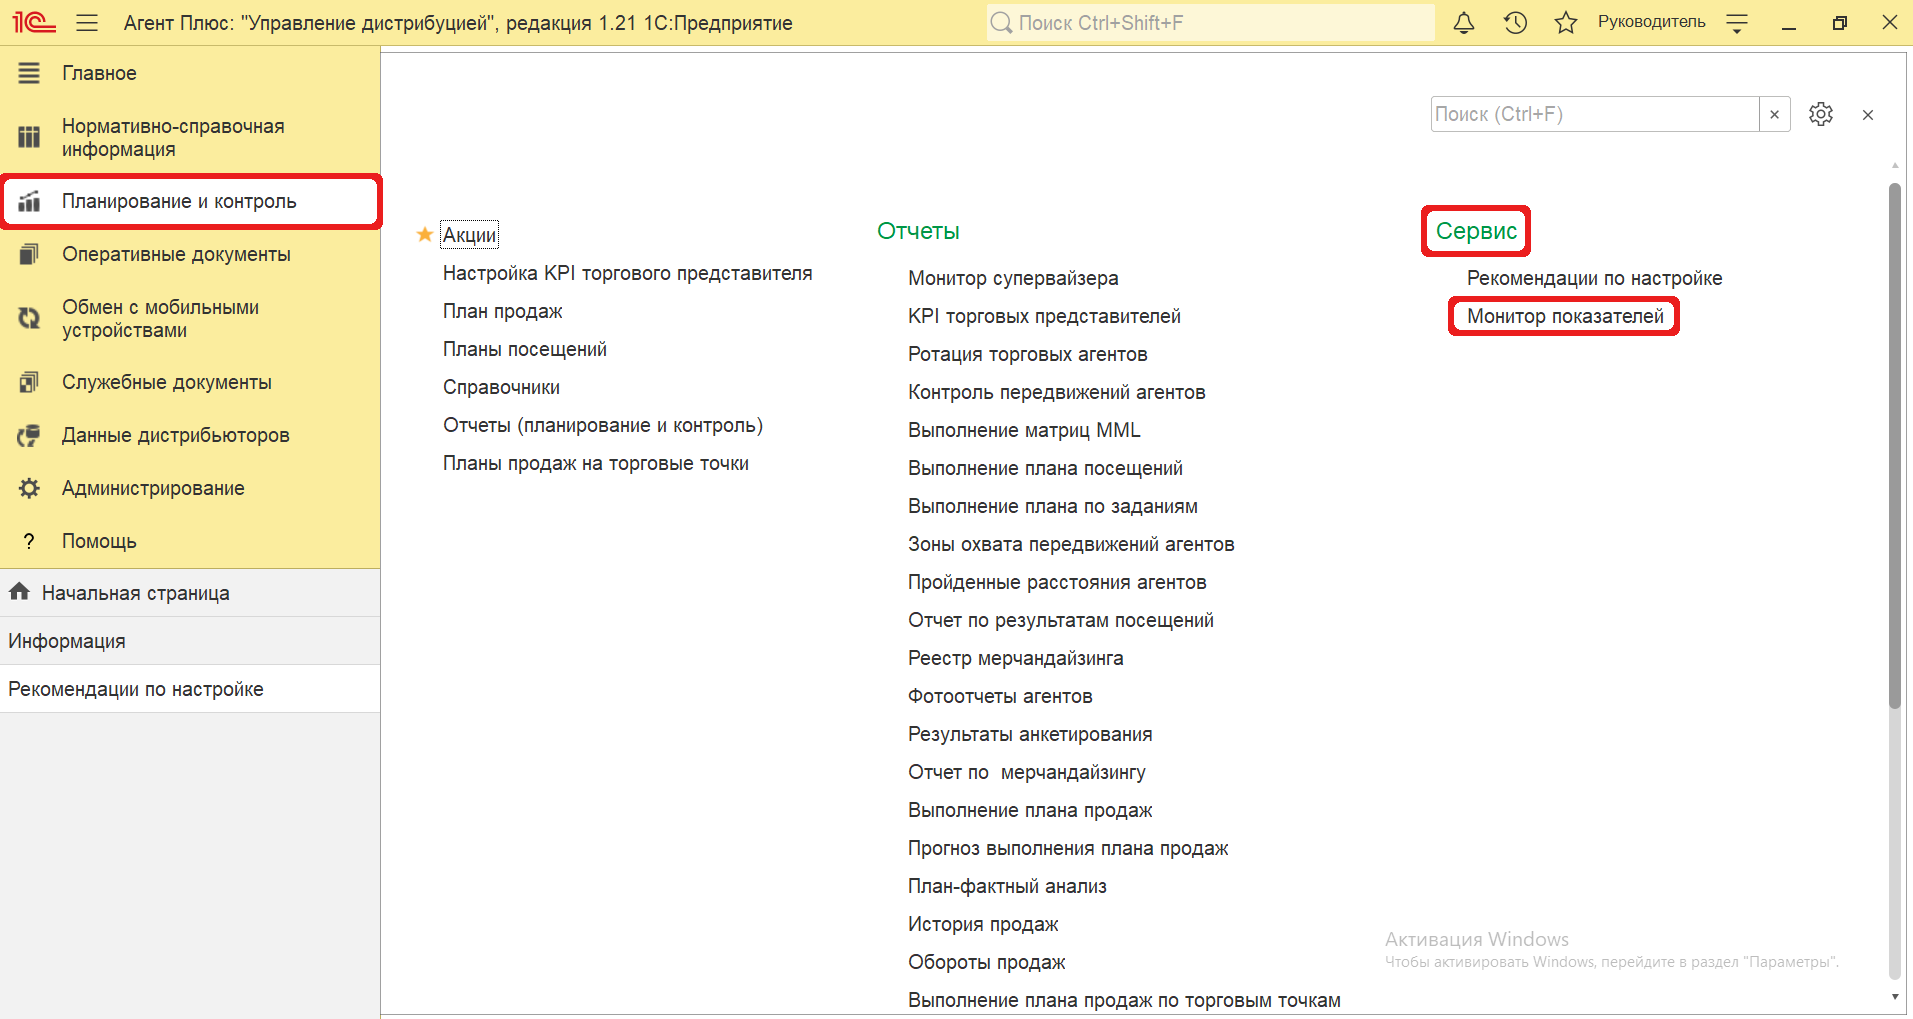Open Зоны охвата передвижений агентов report
The image size is (1913, 1019).
(1071, 544)
